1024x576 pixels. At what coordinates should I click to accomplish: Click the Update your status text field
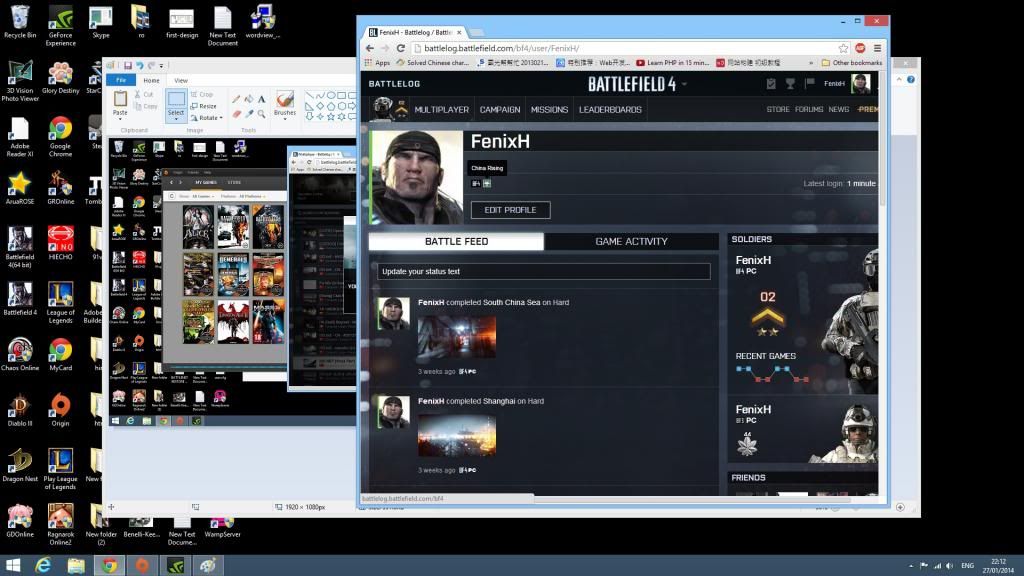point(543,272)
